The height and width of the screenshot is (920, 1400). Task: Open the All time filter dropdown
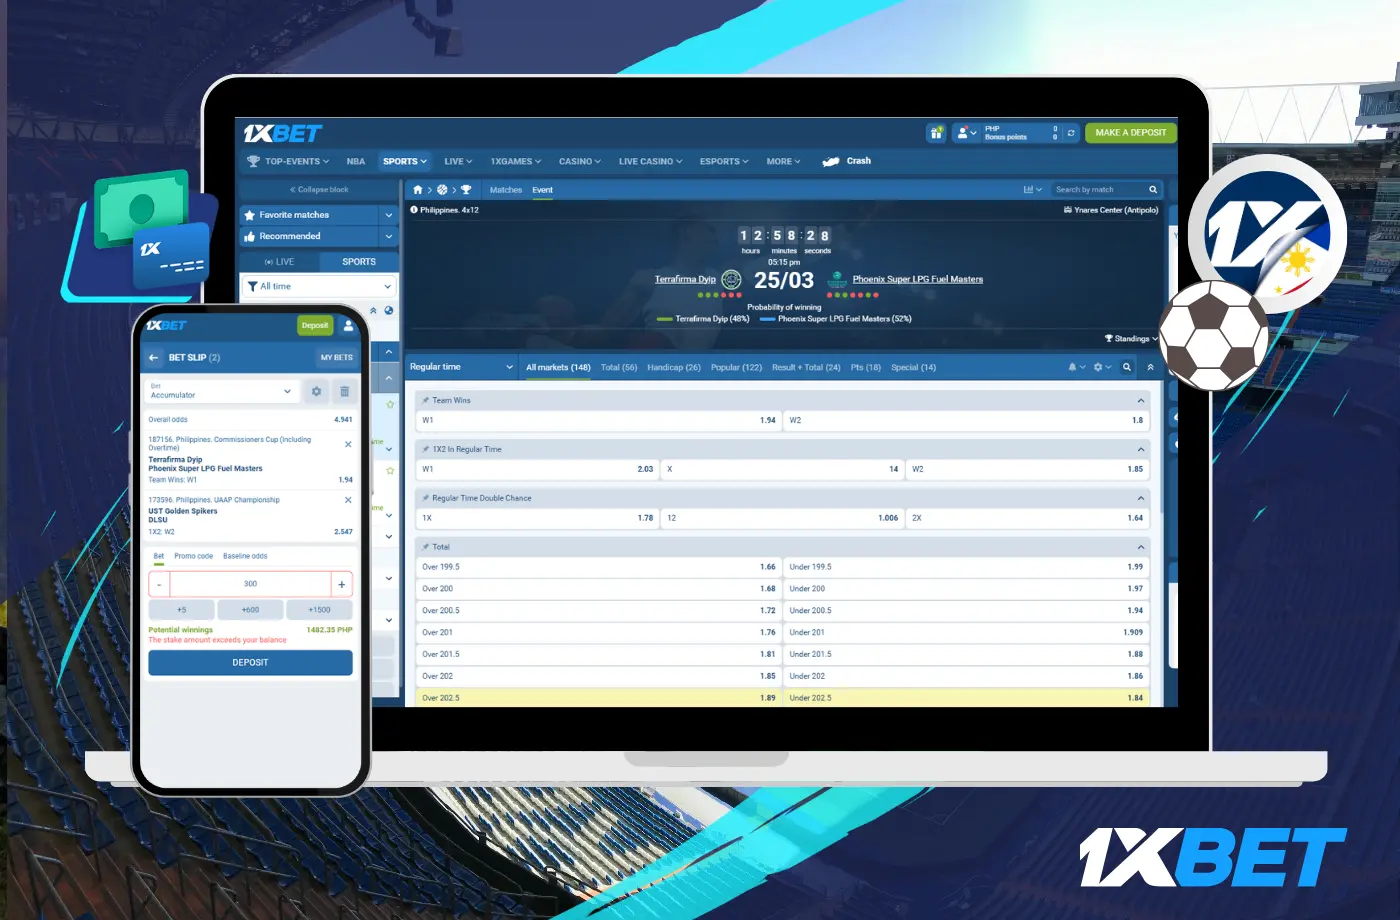(319, 286)
